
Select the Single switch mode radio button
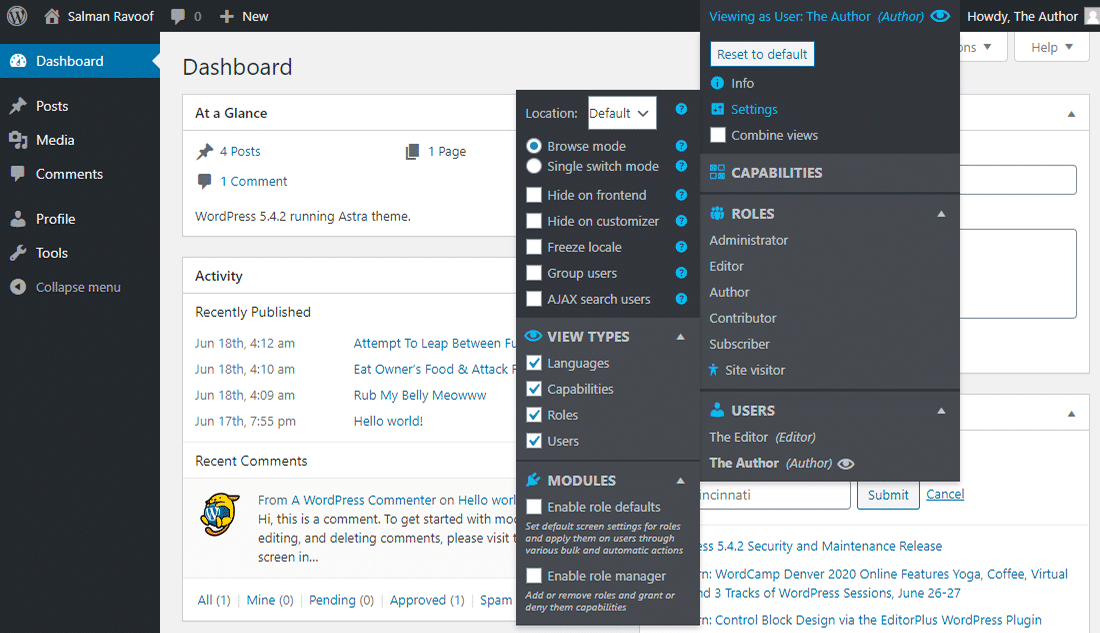coord(533,166)
